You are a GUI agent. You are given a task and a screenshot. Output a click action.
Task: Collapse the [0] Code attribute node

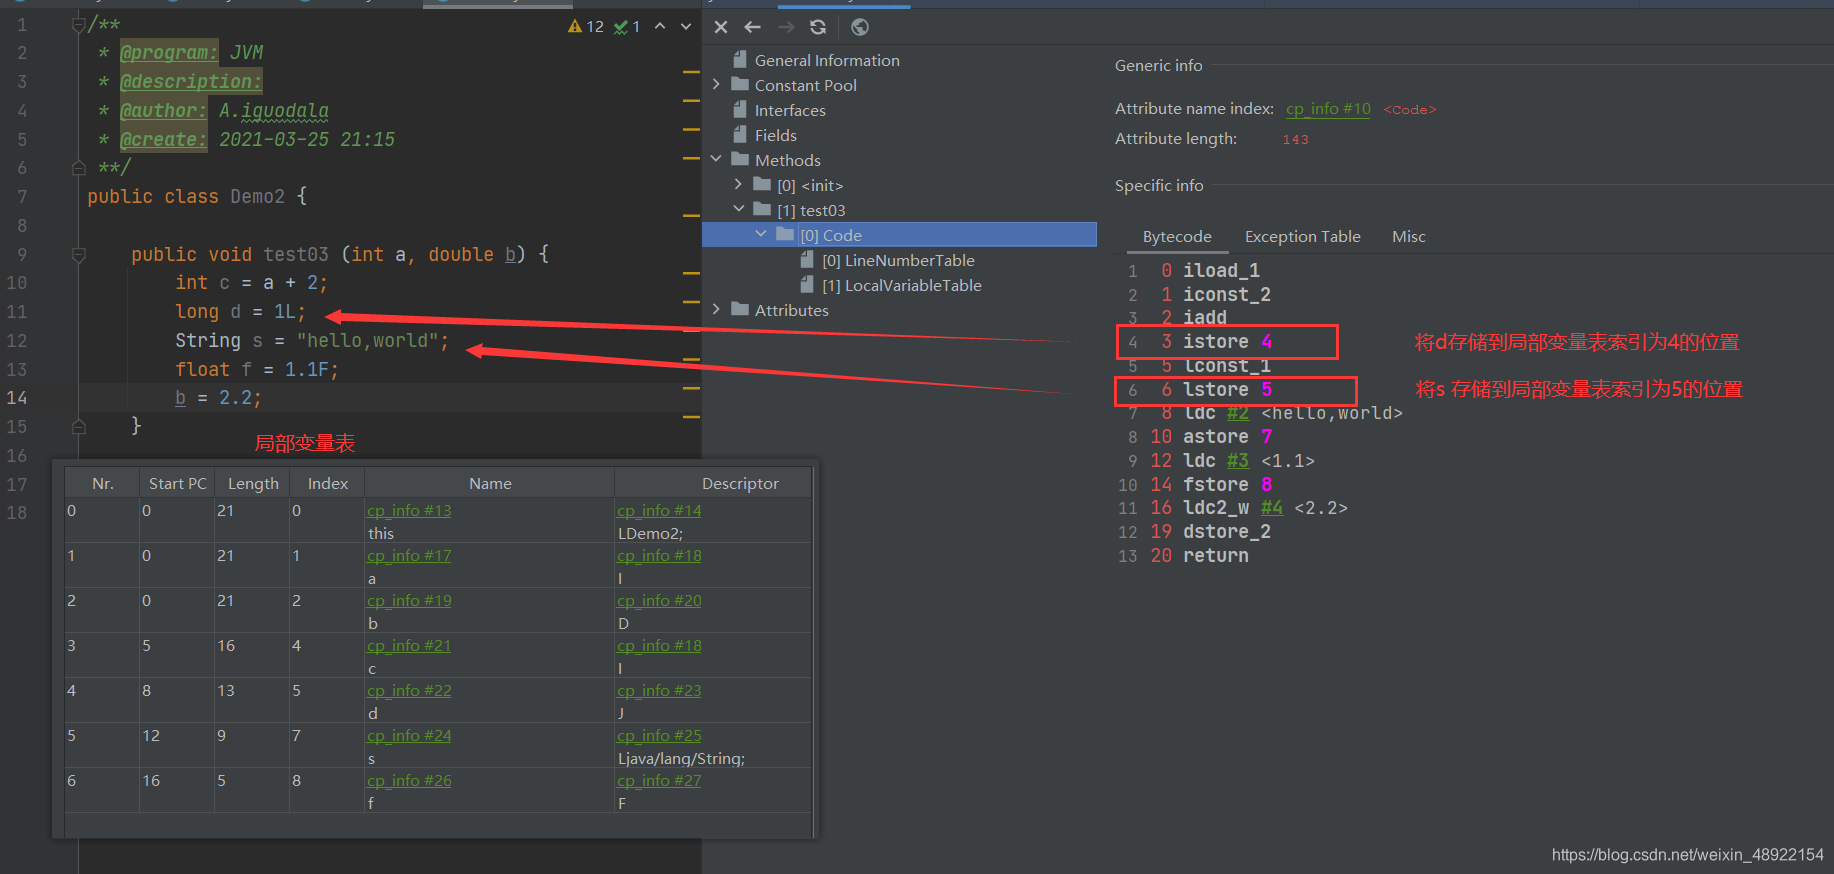(761, 234)
